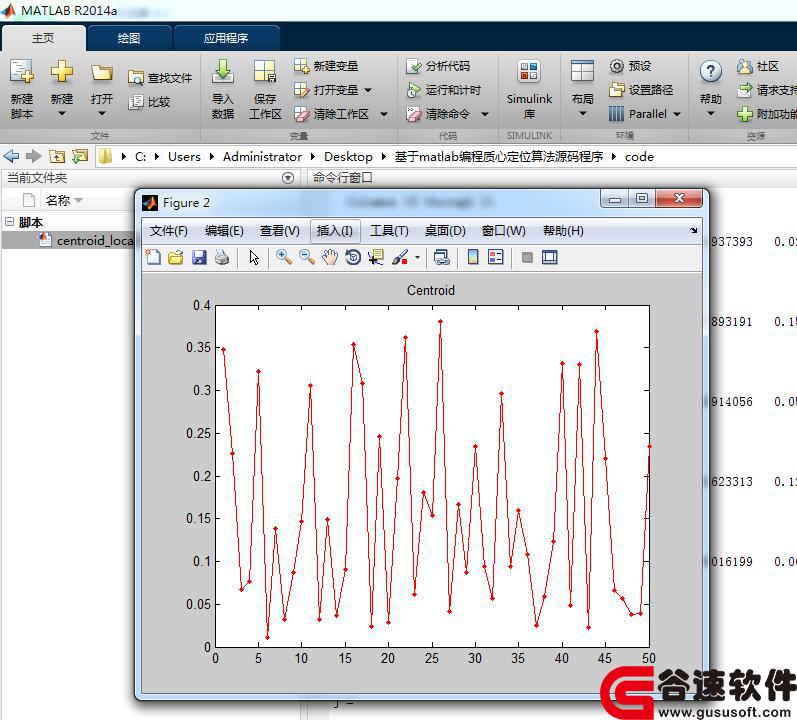Screen dimensions: 797x720
Task: Click 运行和计时 run and time
Action: click(443, 90)
